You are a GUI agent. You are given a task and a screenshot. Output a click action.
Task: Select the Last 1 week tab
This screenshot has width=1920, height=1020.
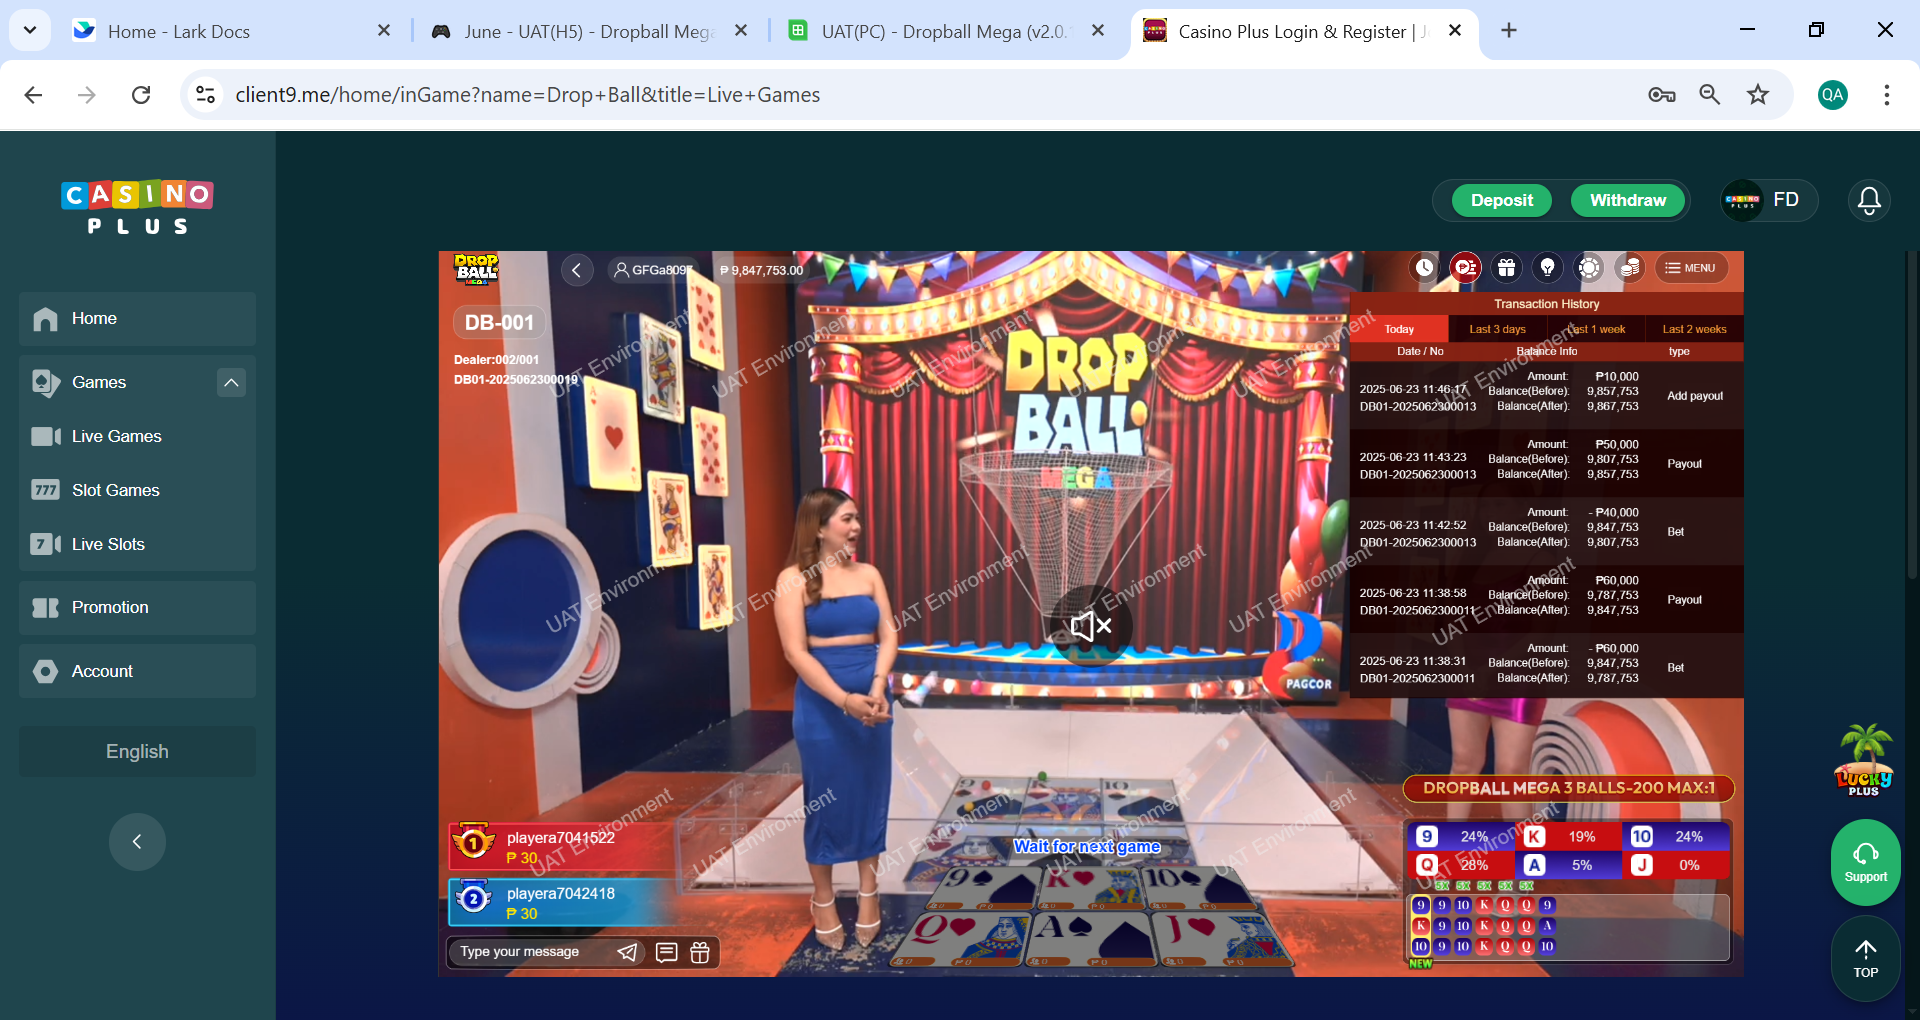[x=1596, y=329]
